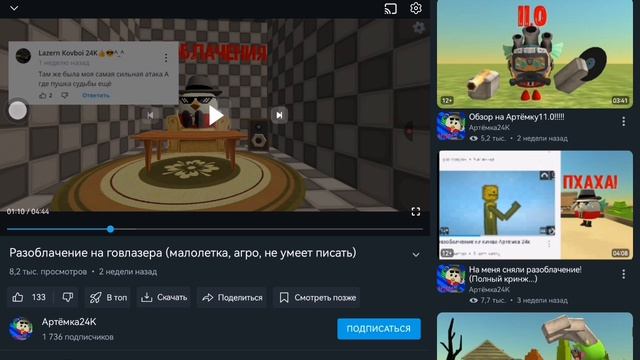Click the 01:10 / 04:44 playback time

click(x=28, y=211)
